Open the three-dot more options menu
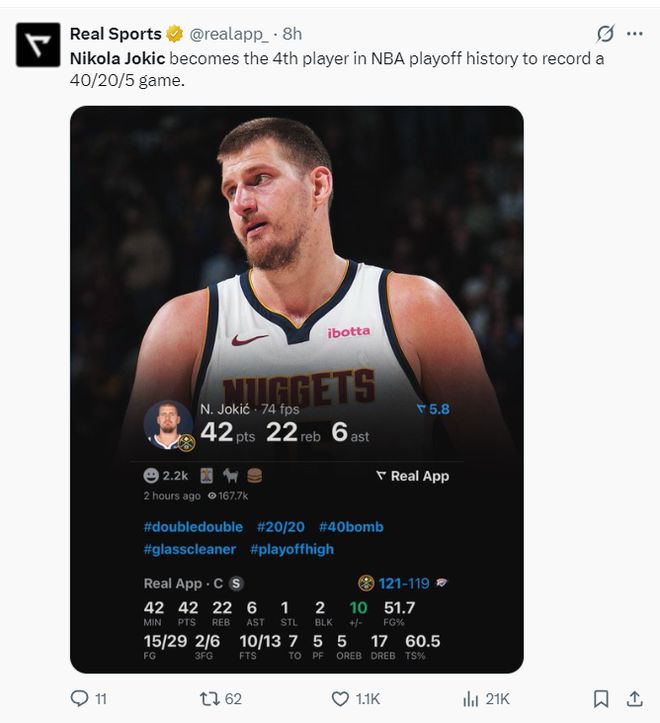 (635, 34)
